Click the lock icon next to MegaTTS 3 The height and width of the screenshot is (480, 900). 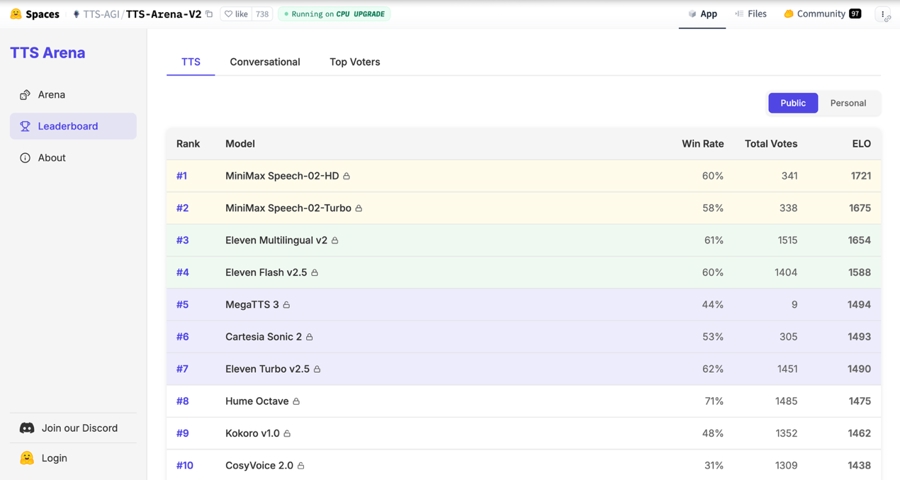[x=287, y=305]
